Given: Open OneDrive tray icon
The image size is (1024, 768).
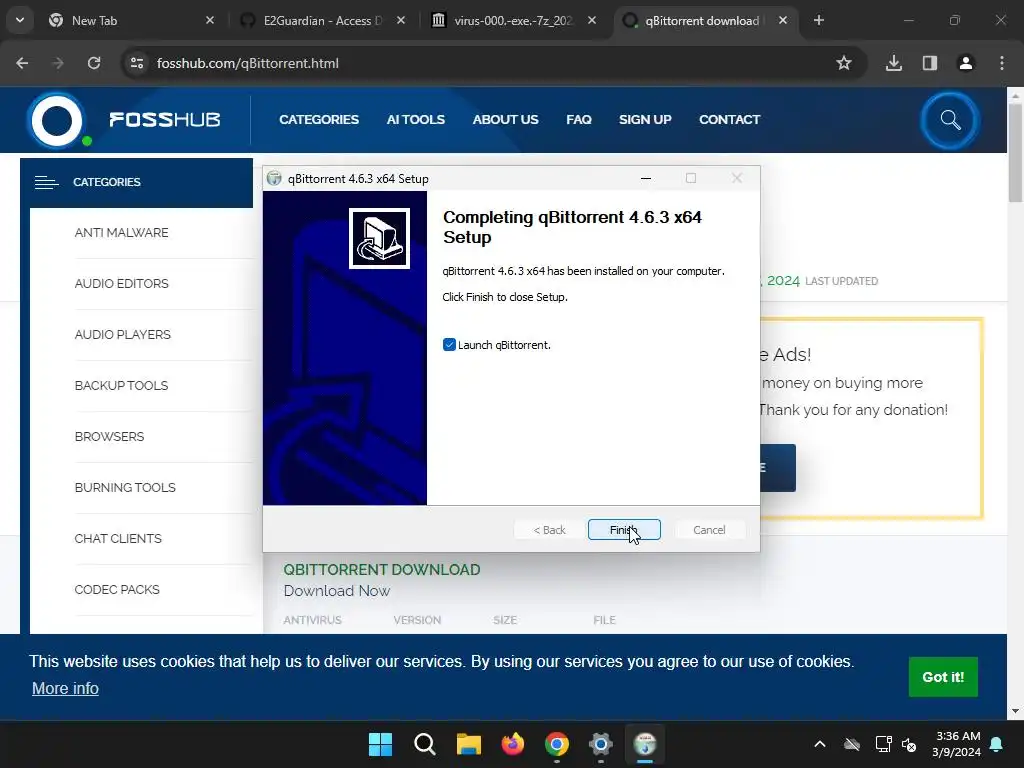Looking at the screenshot, I should [852, 744].
